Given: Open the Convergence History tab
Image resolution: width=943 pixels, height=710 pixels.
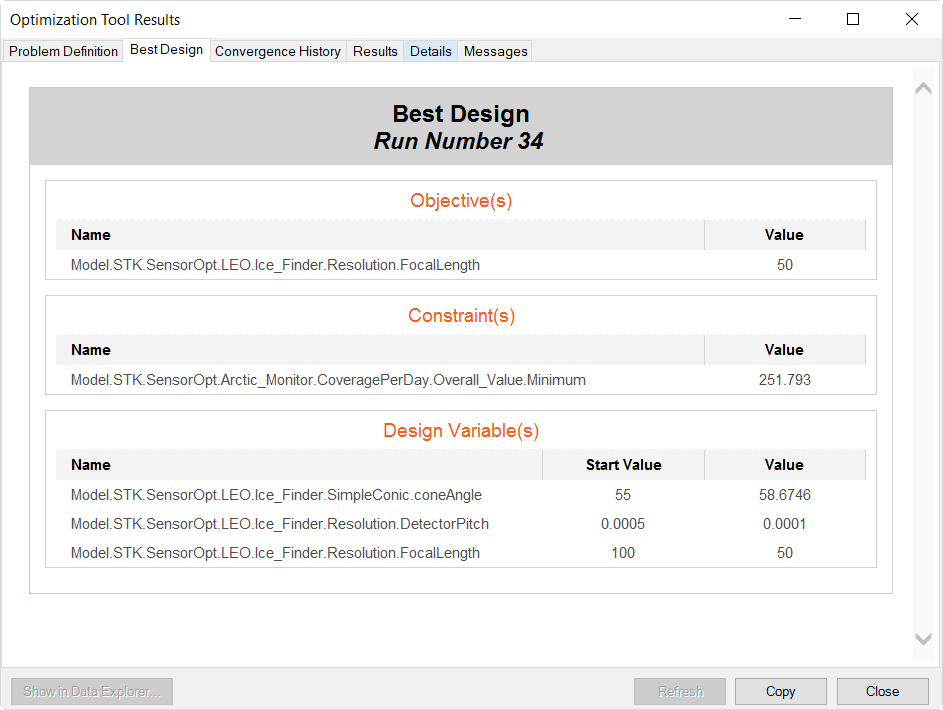Looking at the screenshot, I should 278,51.
